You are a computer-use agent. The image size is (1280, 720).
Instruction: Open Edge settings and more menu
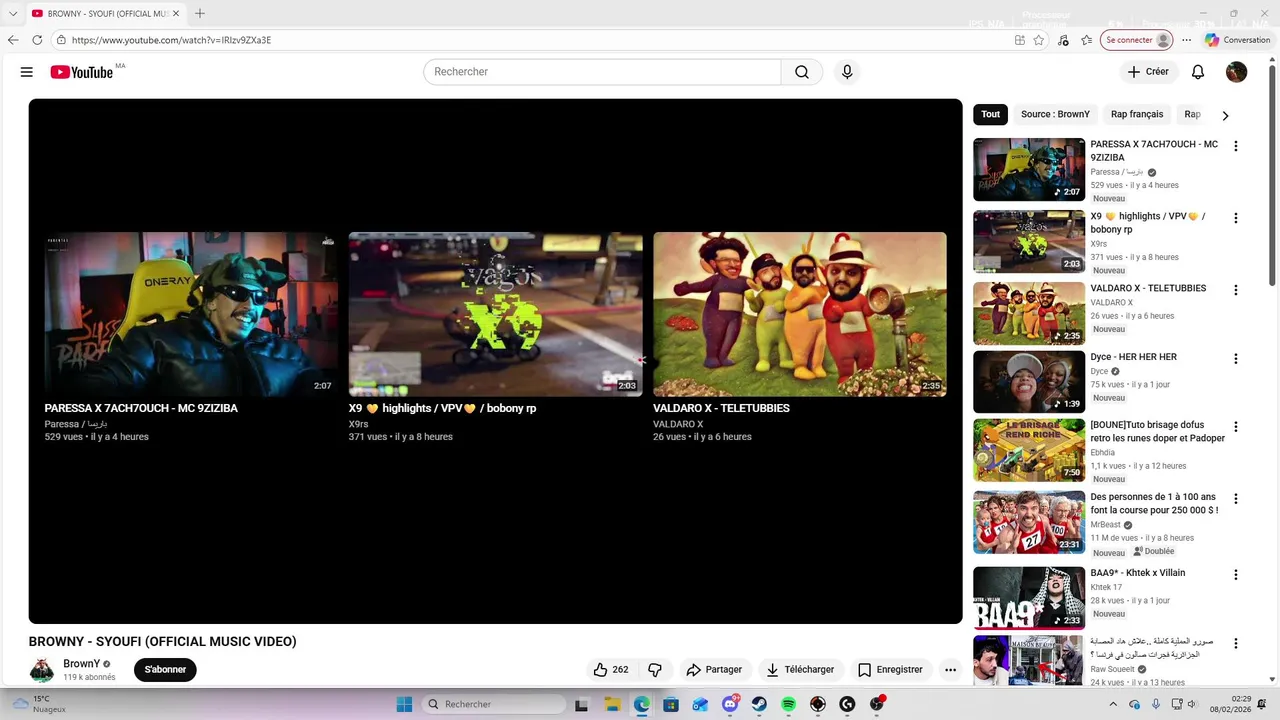click(x=1186, y=40)
